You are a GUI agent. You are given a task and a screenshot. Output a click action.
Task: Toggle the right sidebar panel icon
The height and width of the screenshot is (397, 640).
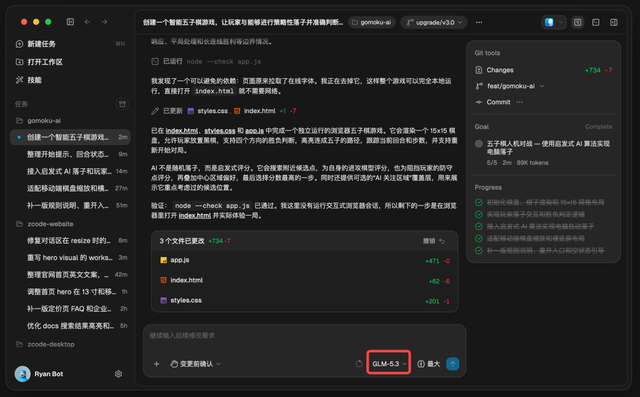point(613,22)
